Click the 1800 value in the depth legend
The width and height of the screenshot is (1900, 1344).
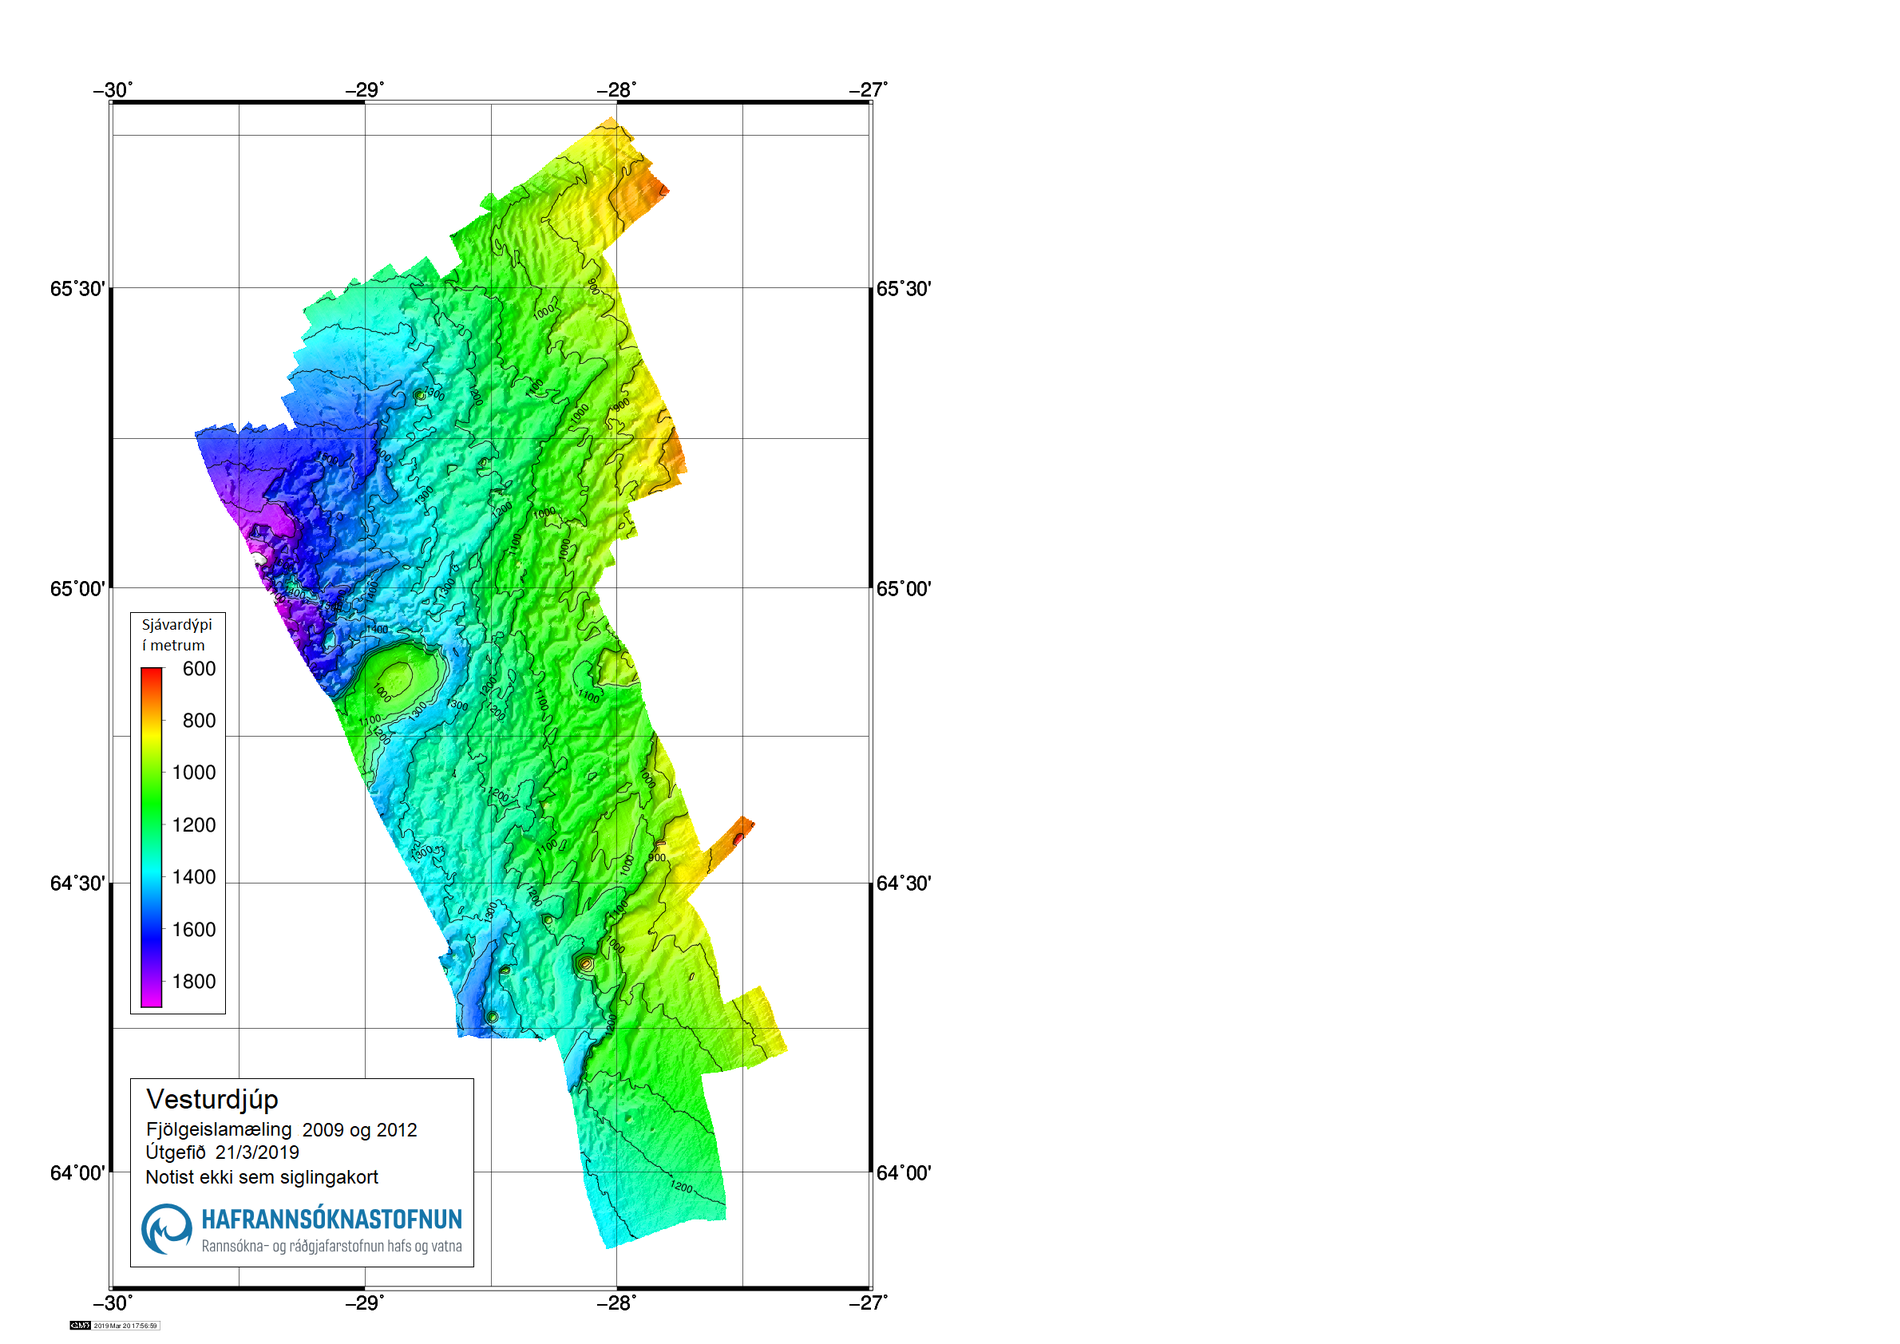pos(194,981)
